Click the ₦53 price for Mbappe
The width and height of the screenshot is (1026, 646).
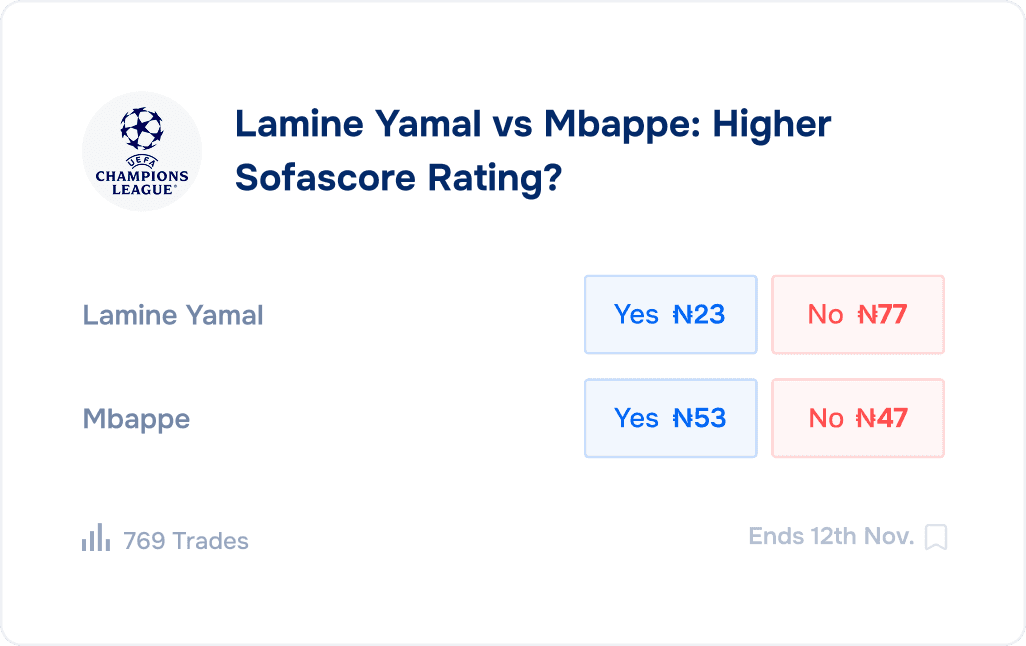pos(698,418)
